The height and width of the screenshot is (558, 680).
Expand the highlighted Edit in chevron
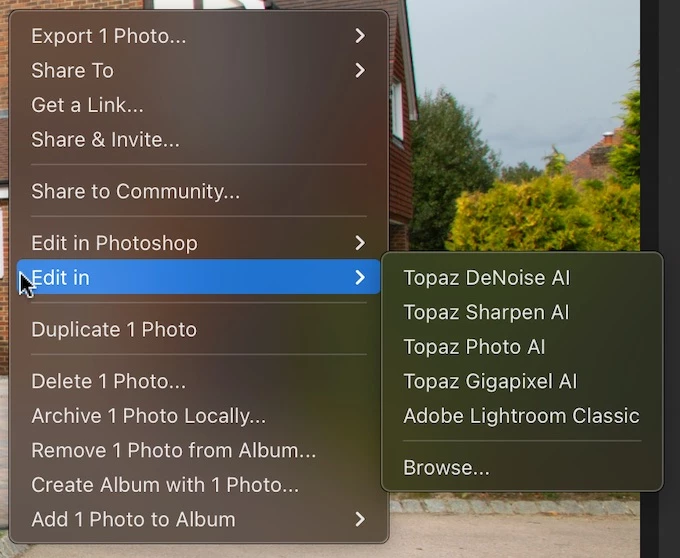click(x=360, y=277)
